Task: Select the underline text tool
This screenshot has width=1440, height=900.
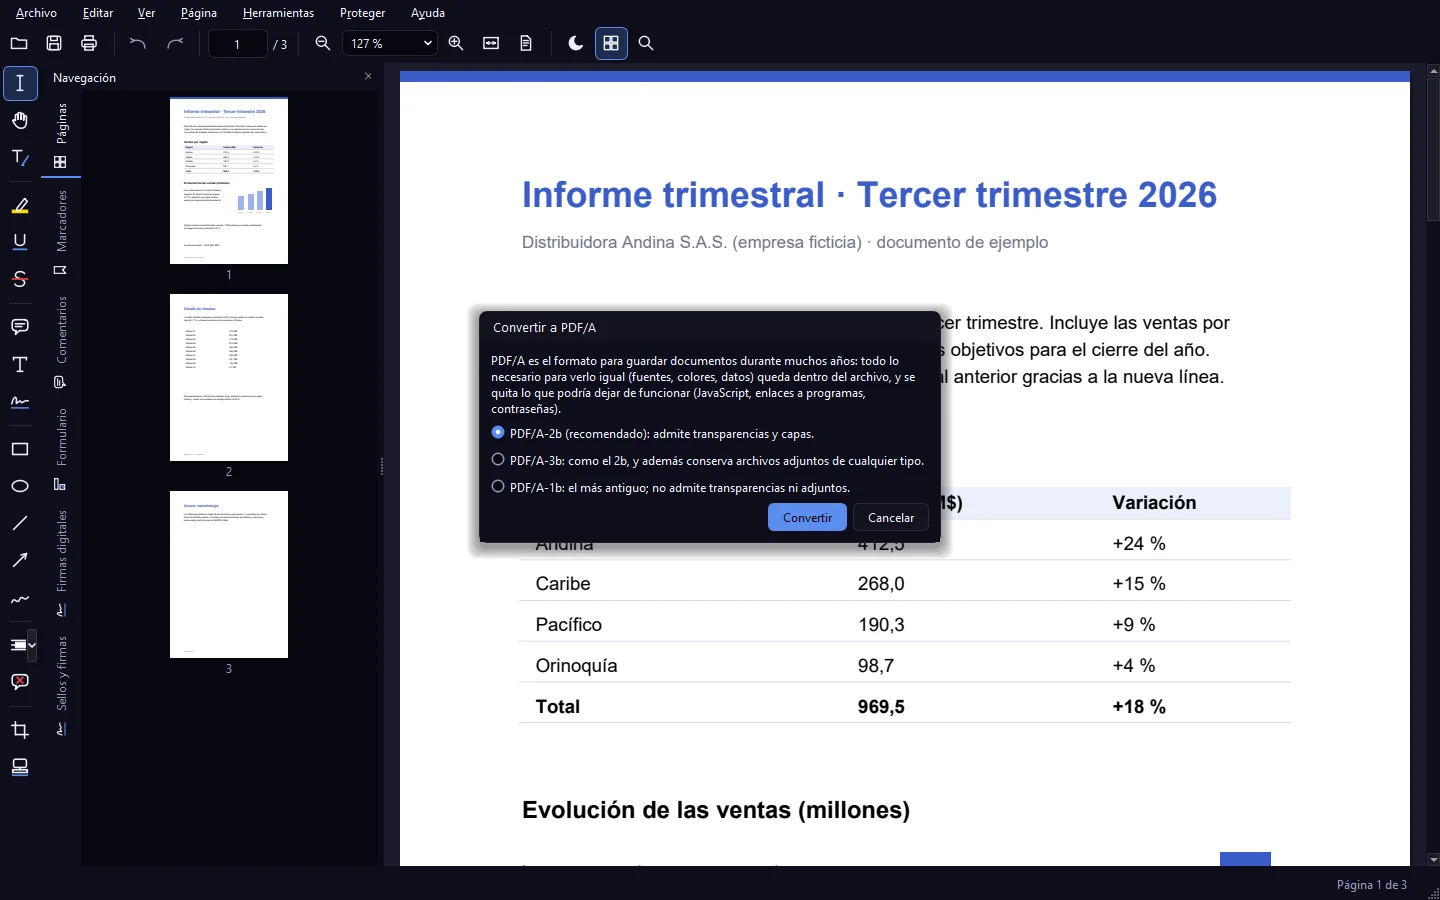Action: 20,242
